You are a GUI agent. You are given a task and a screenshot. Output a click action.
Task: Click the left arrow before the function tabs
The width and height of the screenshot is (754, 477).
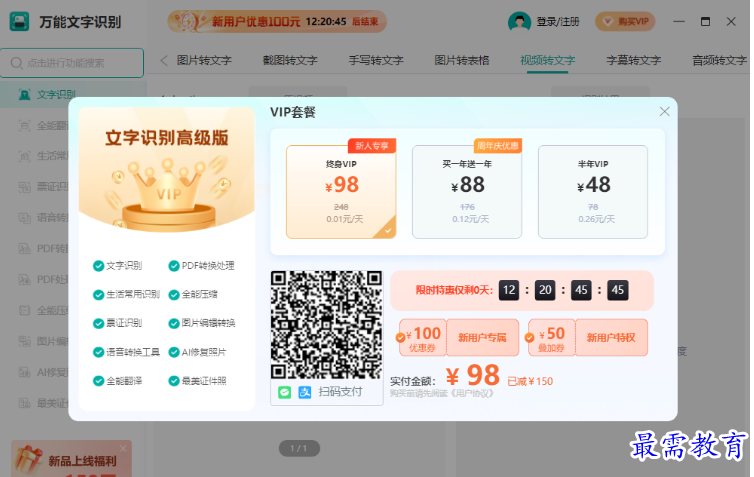click(x=164, y=61)
